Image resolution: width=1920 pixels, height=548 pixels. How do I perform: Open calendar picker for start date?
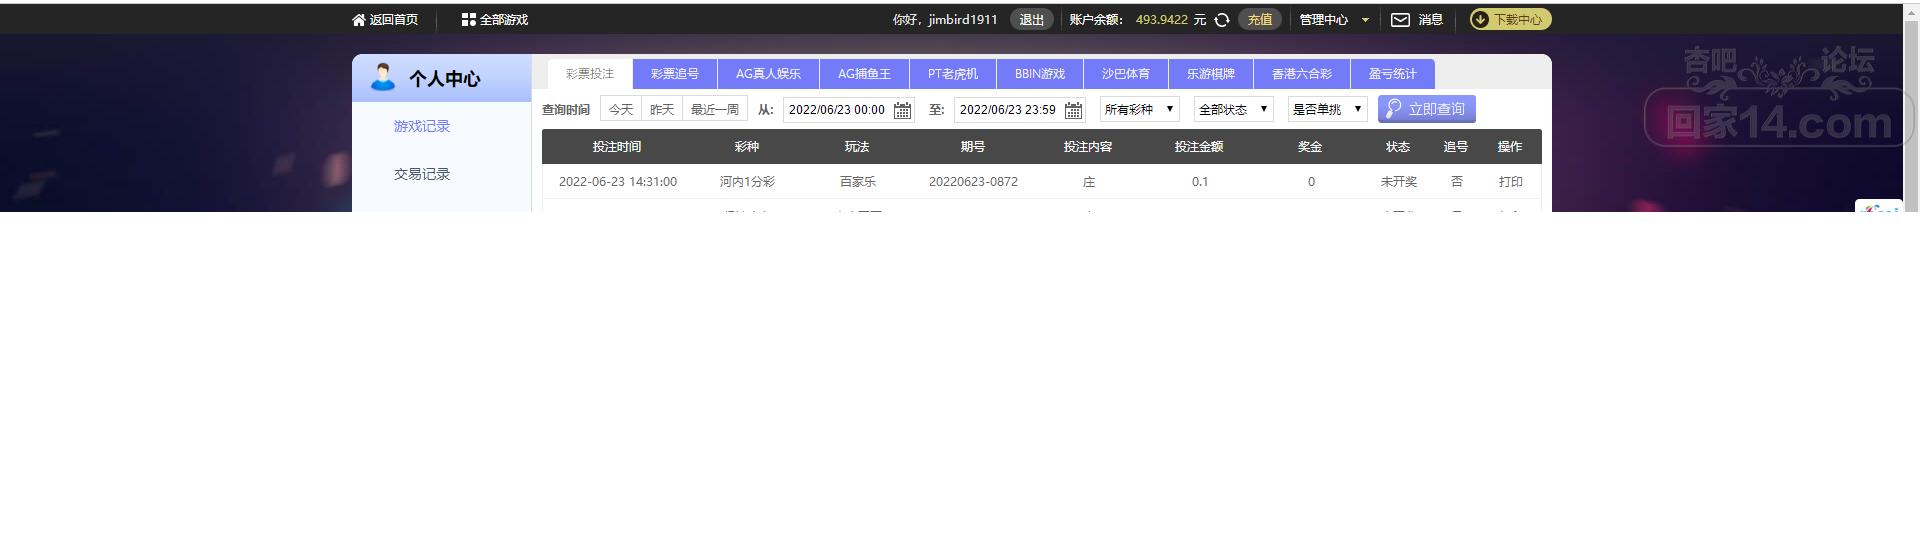click(902, 110)
